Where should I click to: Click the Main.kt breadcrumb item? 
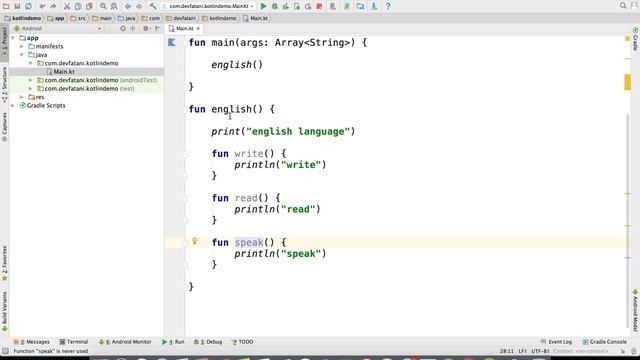[256, 18]
